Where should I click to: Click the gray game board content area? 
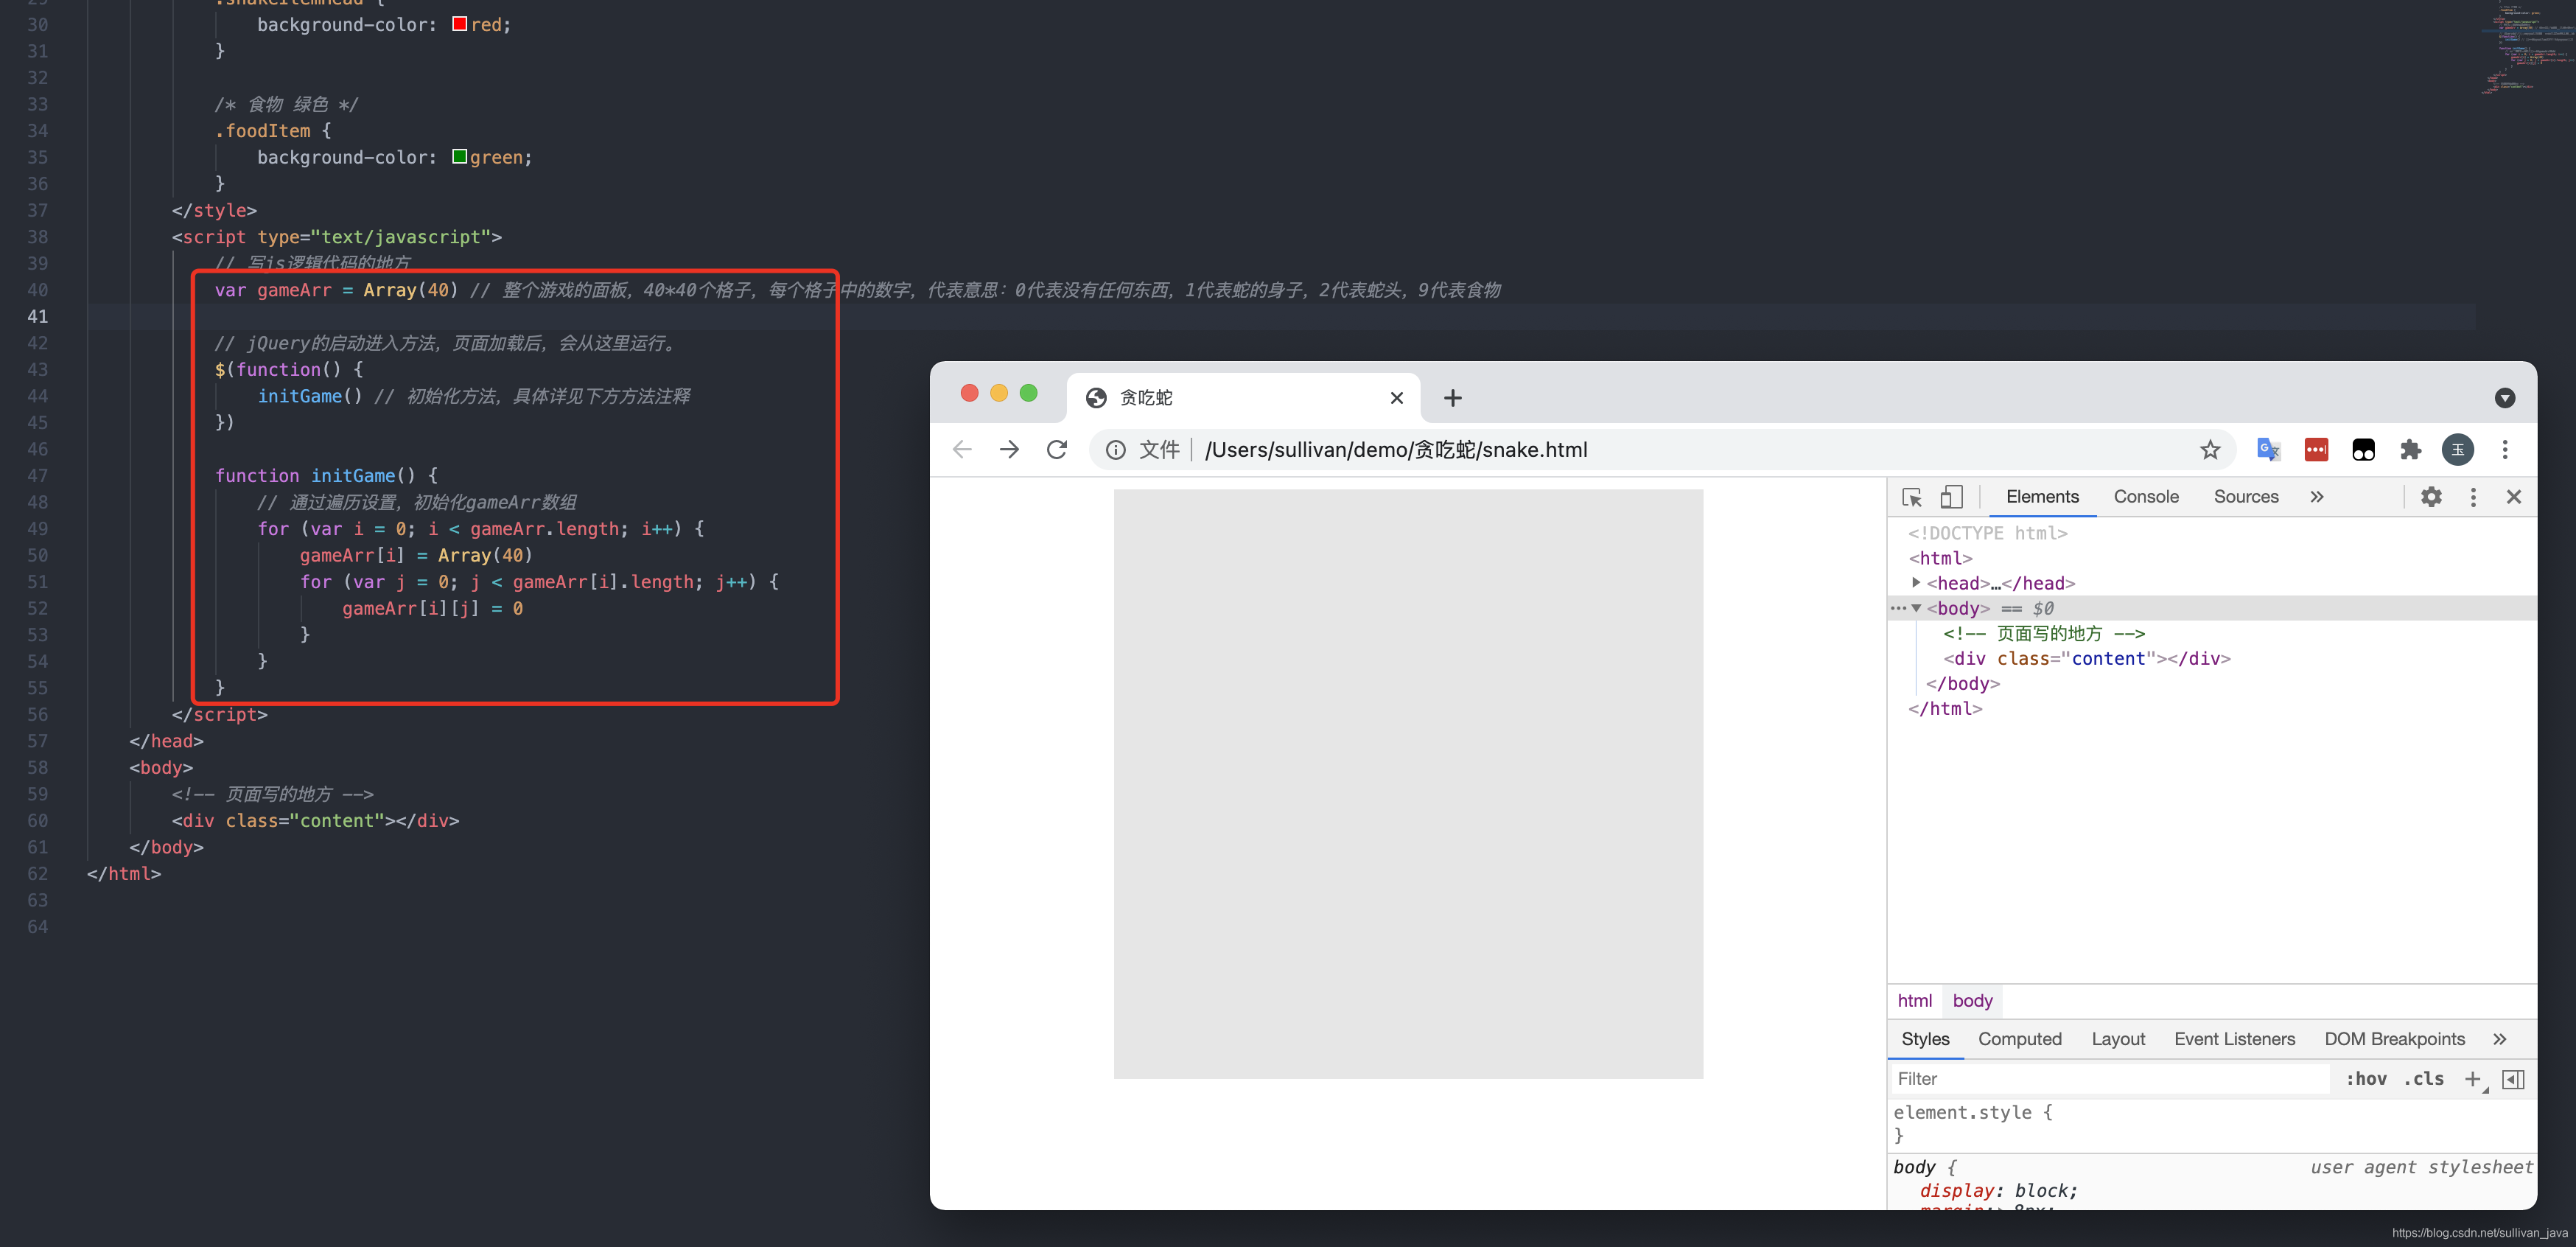(1408, 783)
